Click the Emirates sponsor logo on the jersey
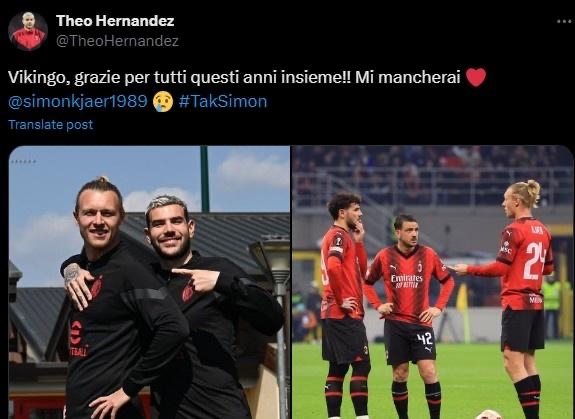This screenshot has height=419, width=575. click(x=406, y=281)
